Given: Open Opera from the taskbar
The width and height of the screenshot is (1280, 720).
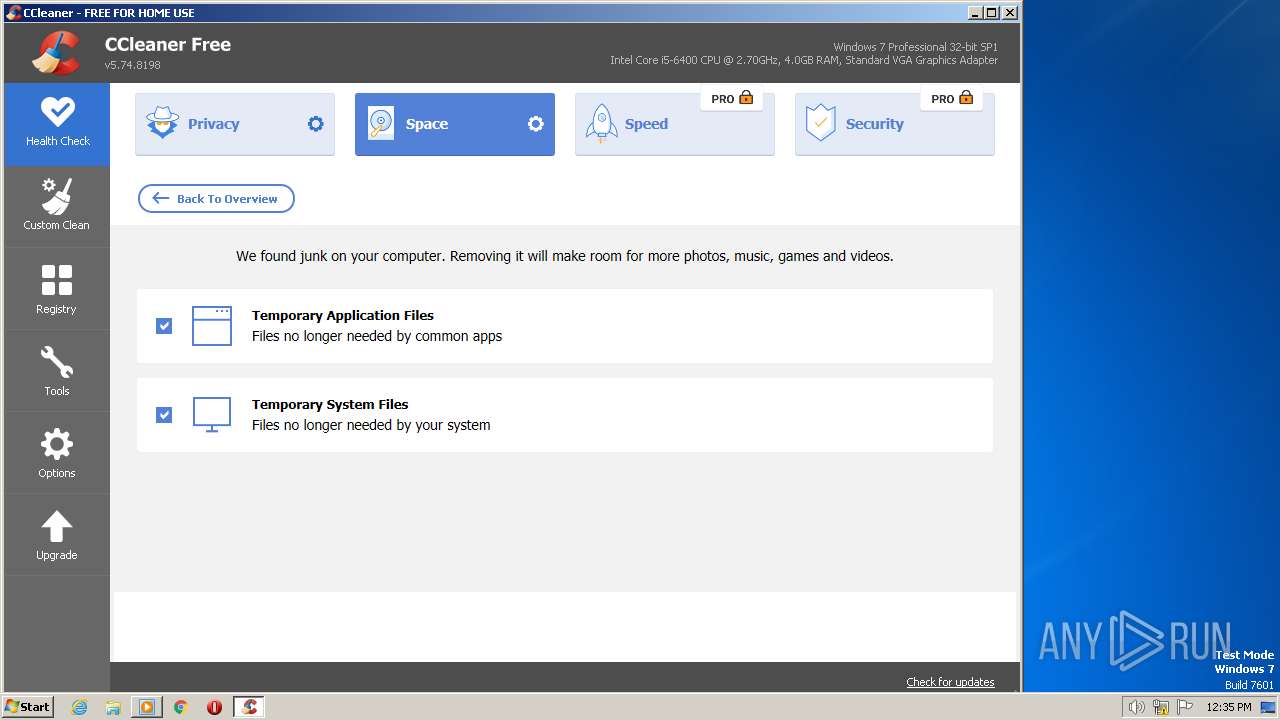Looking at the screenshot, I should pos(214,707).
